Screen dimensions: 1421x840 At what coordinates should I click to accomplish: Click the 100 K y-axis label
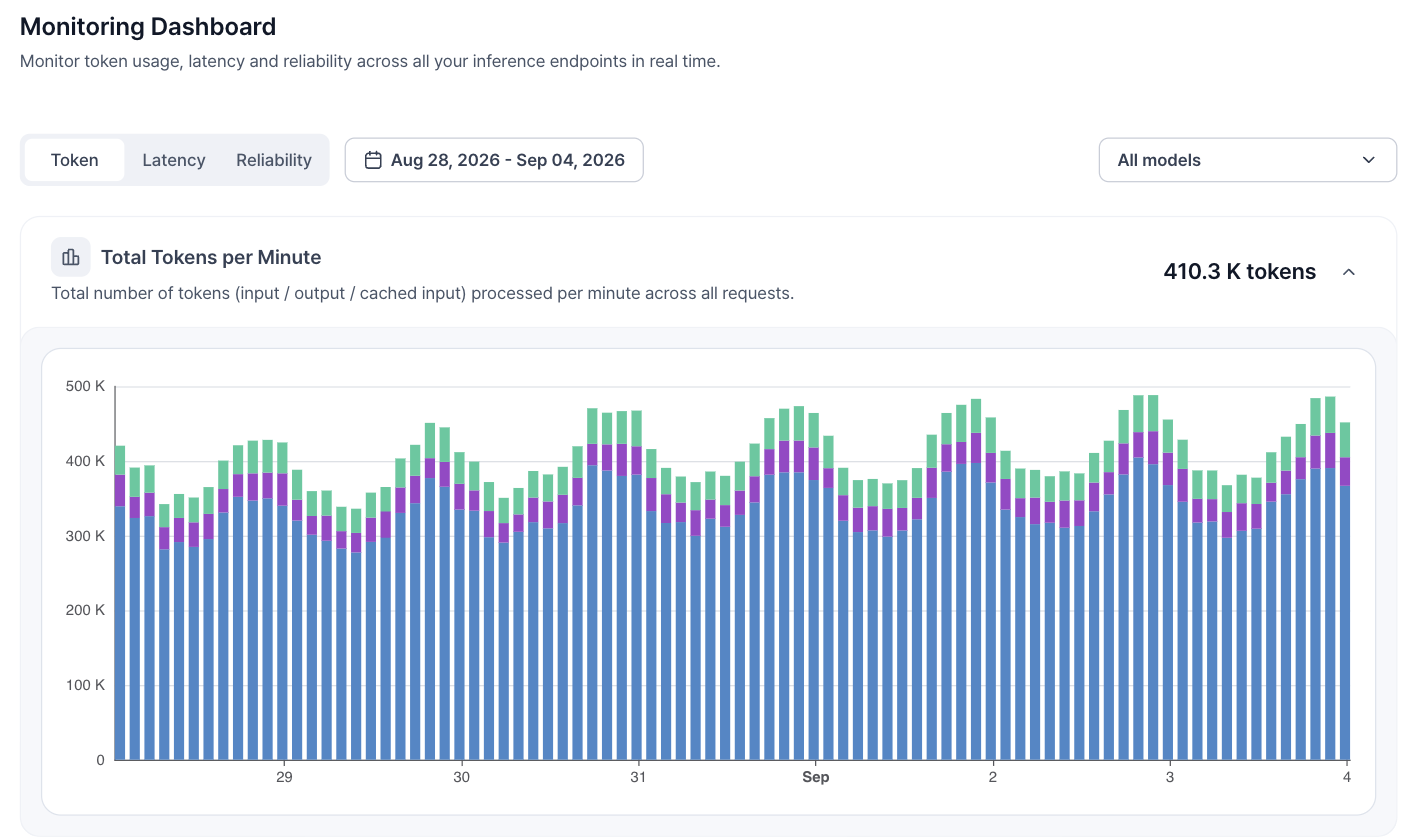point(86,685)
